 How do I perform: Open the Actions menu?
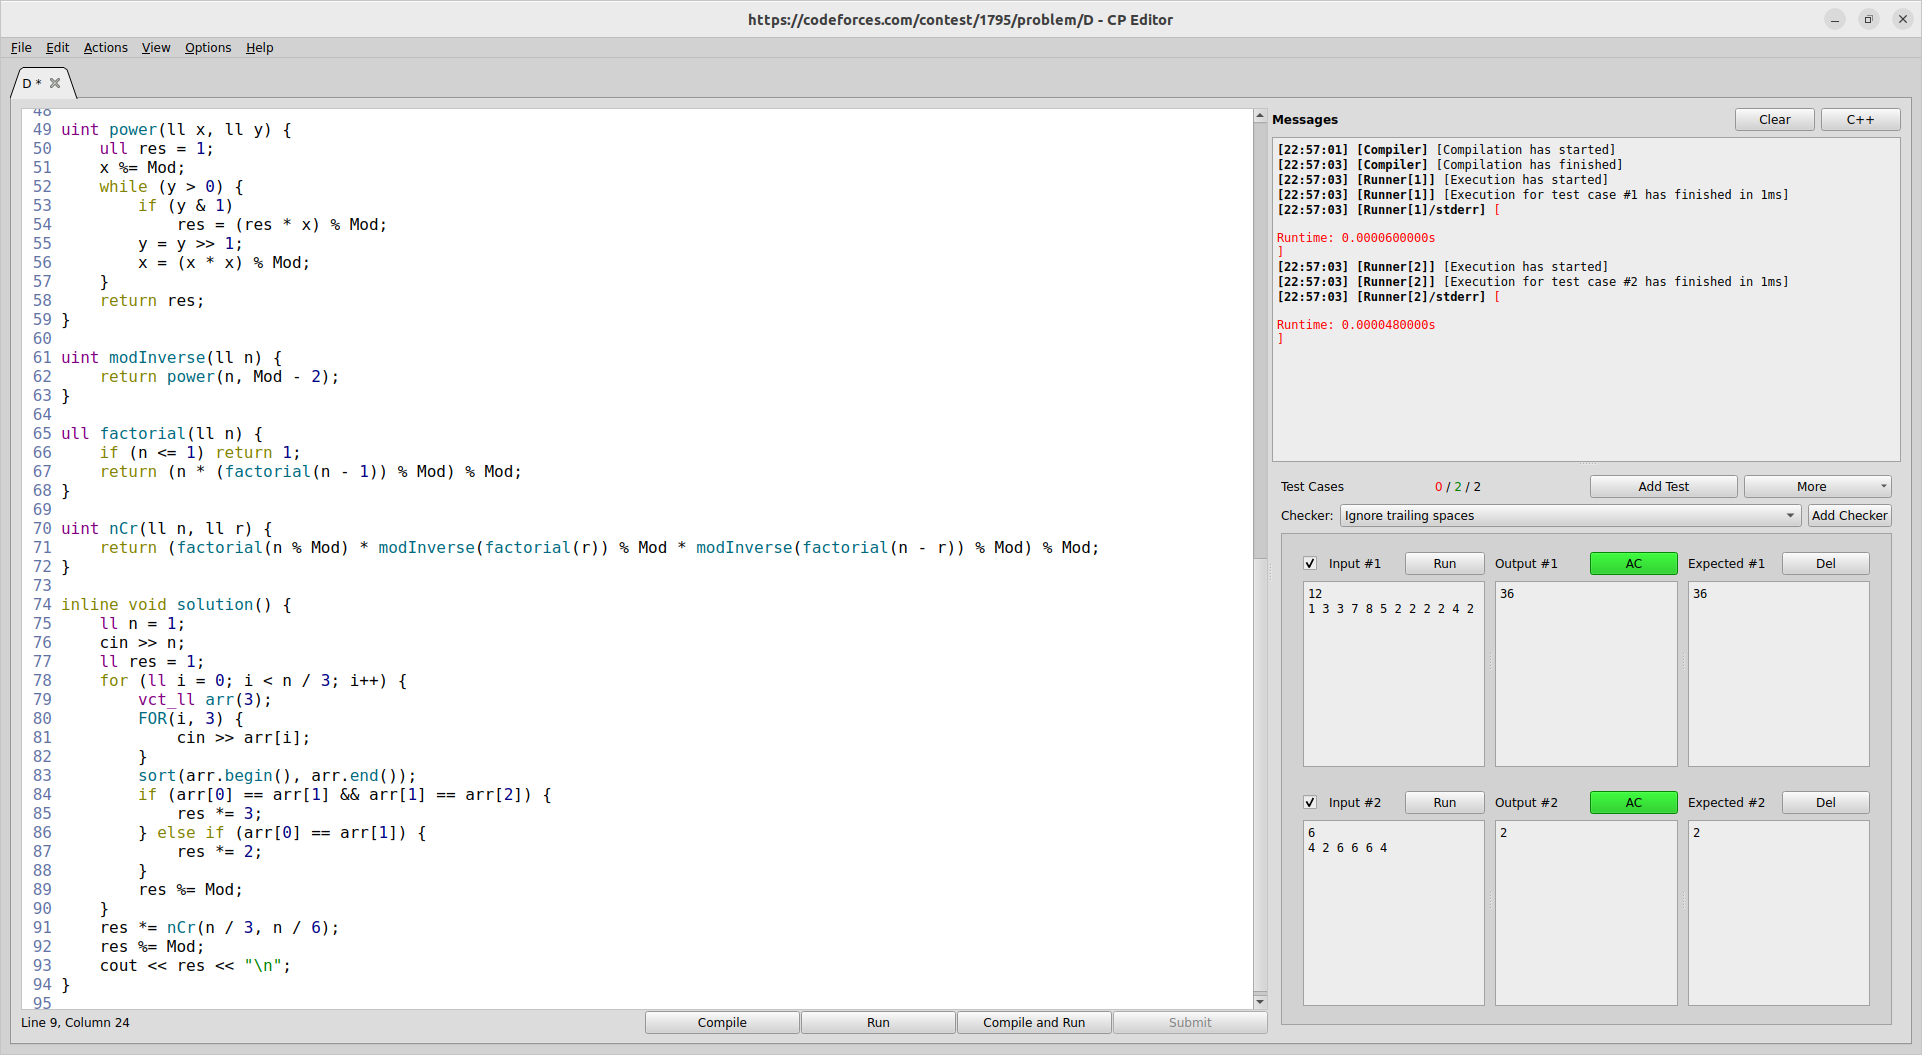(x=105, y=47)
